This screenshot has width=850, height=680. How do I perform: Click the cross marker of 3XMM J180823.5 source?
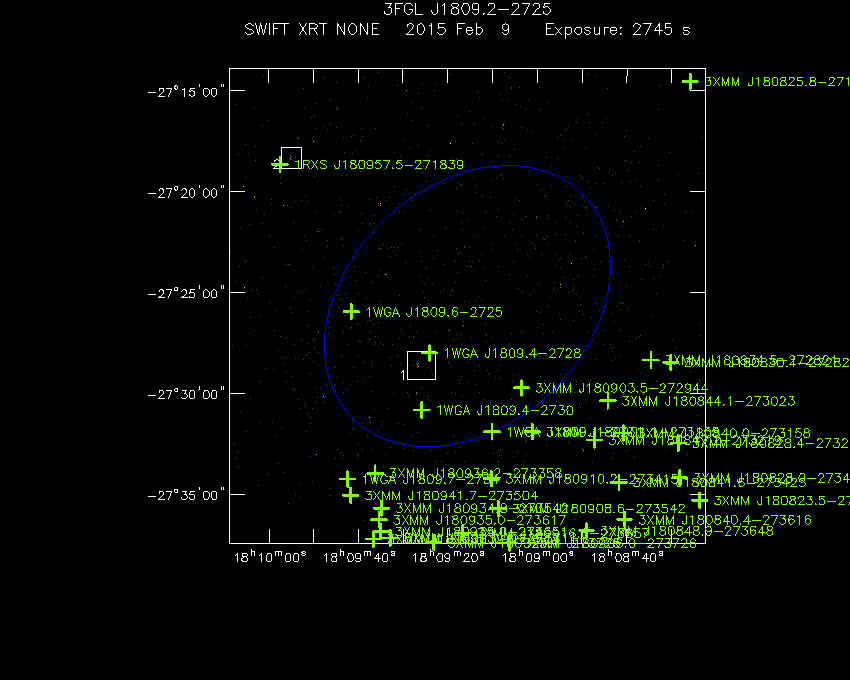click(699, 500)
